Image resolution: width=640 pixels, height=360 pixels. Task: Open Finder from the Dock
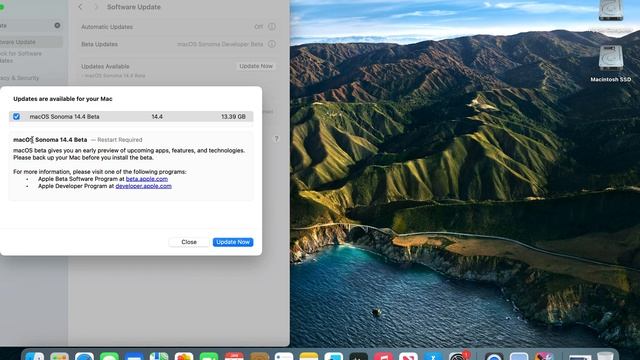35,356
